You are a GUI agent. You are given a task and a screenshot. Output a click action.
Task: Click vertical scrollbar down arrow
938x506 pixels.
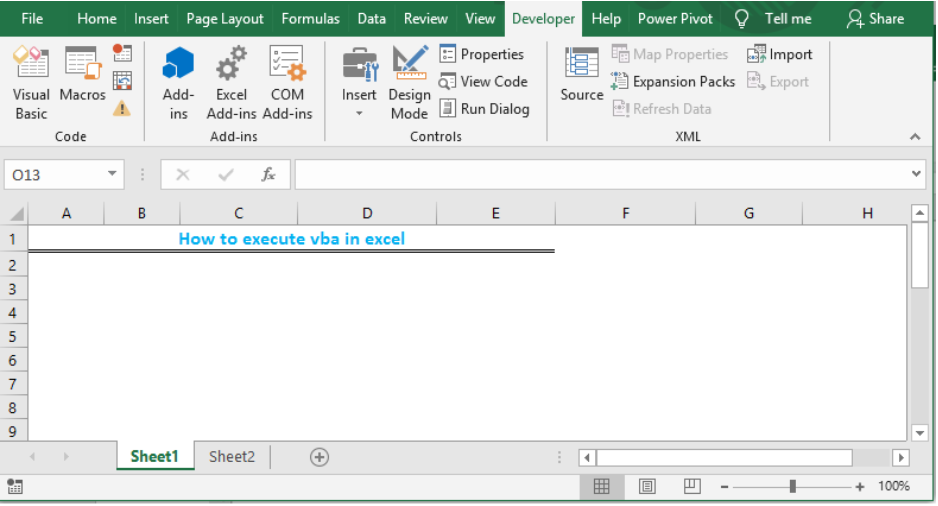click(919, 432)
